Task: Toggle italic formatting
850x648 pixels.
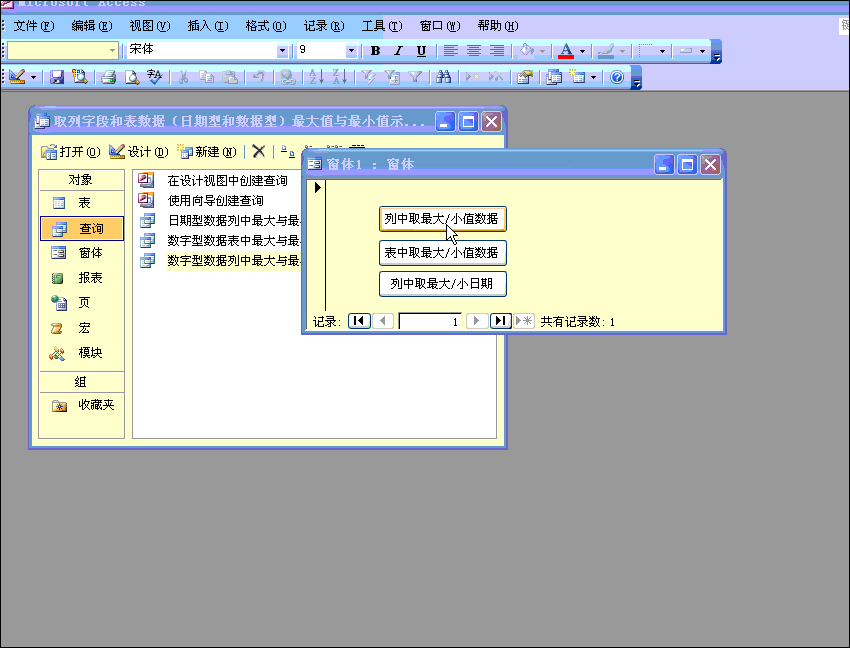Action: point(398,51)
